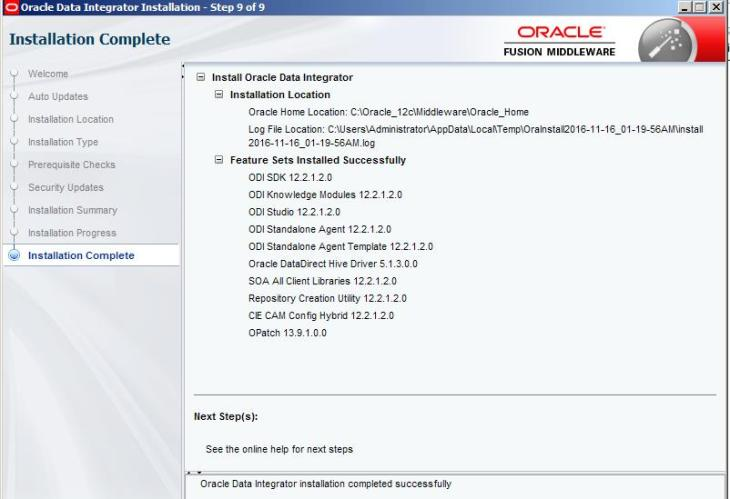Click 'See the online help for next steps'

tap(279, 450)
